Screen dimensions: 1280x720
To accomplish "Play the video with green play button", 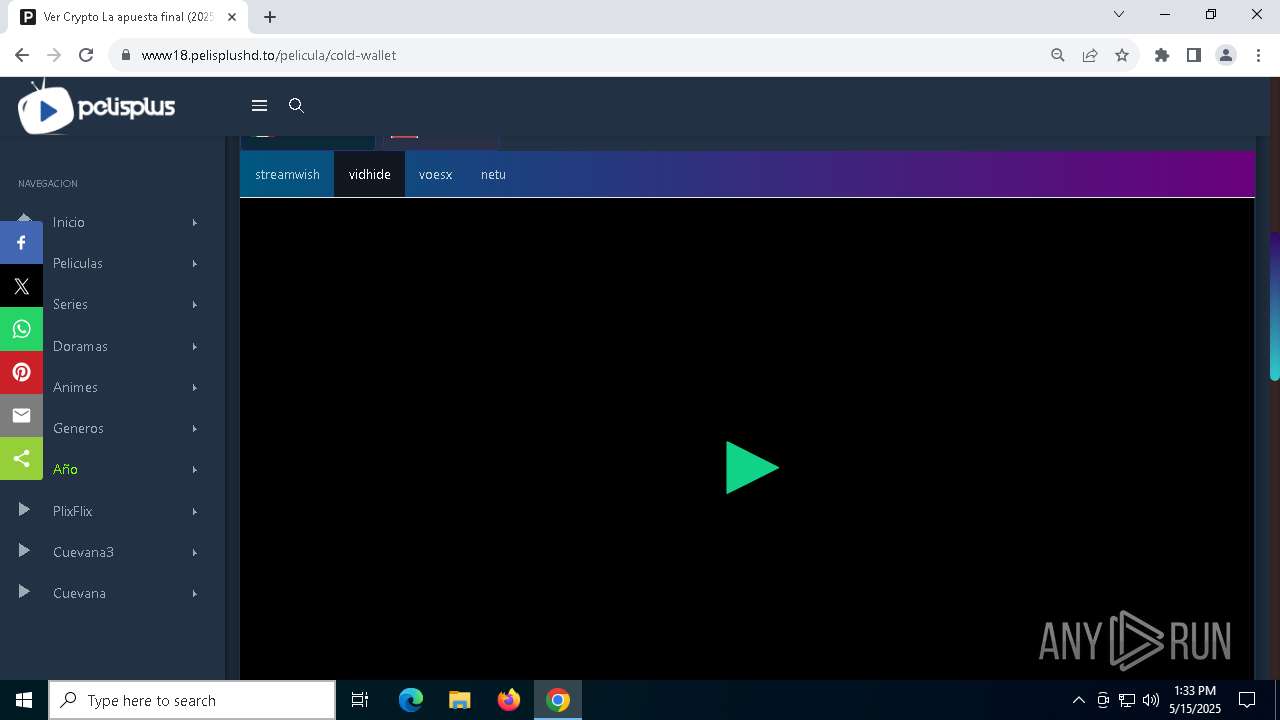I will [x=751, y=467].
